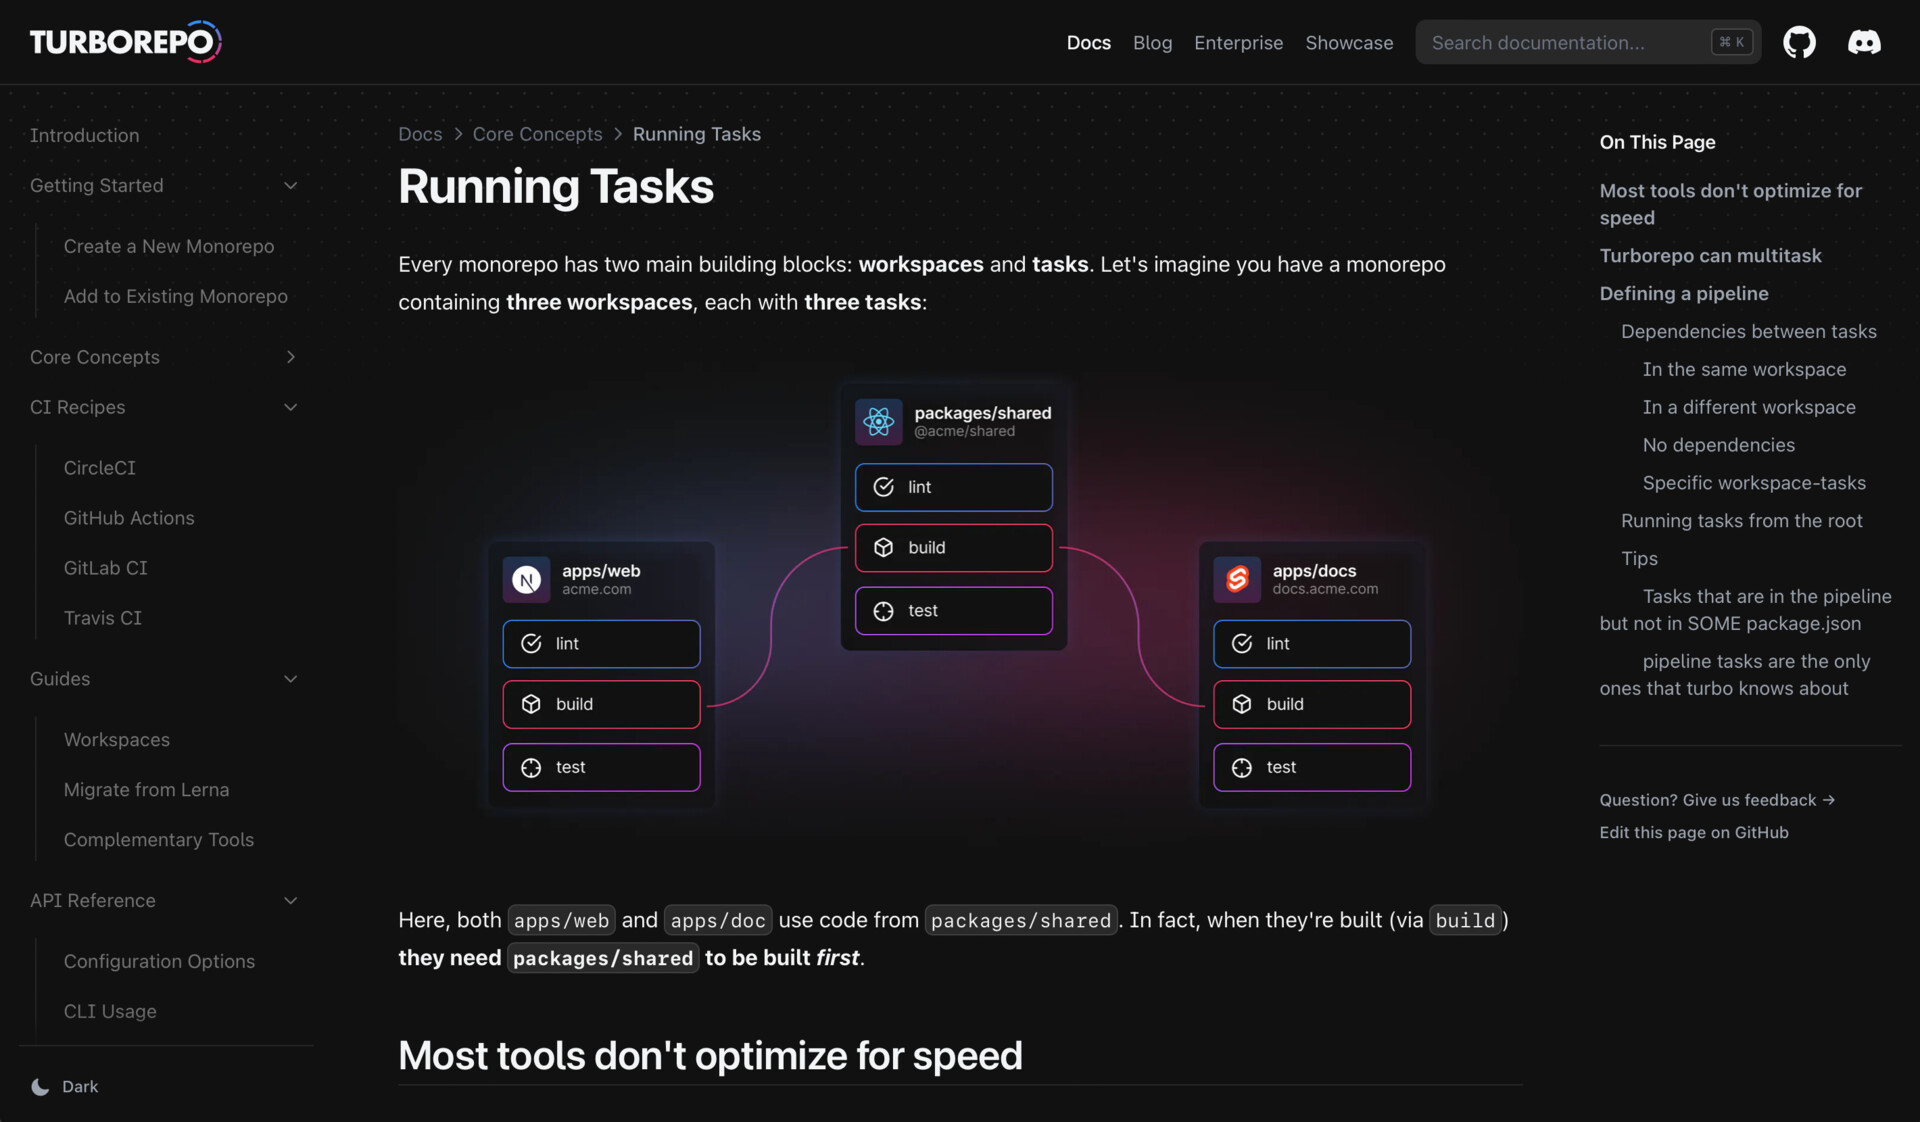Open the CLI Usage reference
The height and width of the screenshot is (1122, 1920).
pos(110,1011)
